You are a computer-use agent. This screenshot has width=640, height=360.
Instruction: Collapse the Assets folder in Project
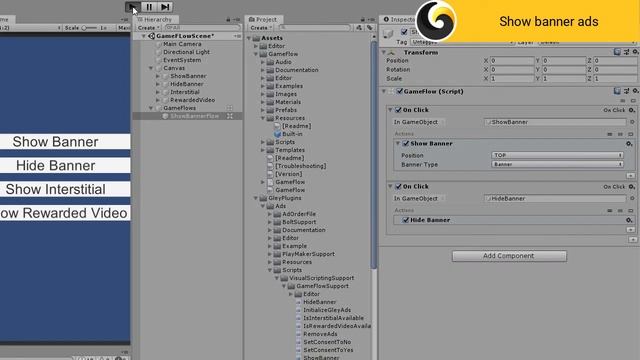(249, 38)
